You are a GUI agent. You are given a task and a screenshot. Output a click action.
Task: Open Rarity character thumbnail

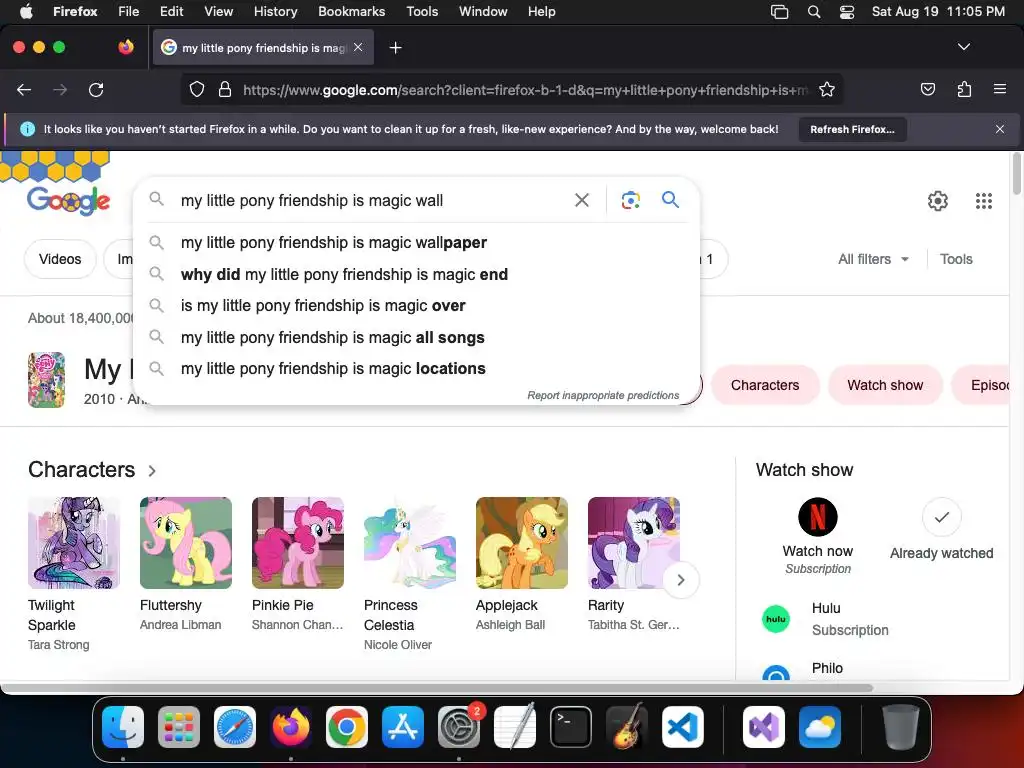click(x=633, y=543)
